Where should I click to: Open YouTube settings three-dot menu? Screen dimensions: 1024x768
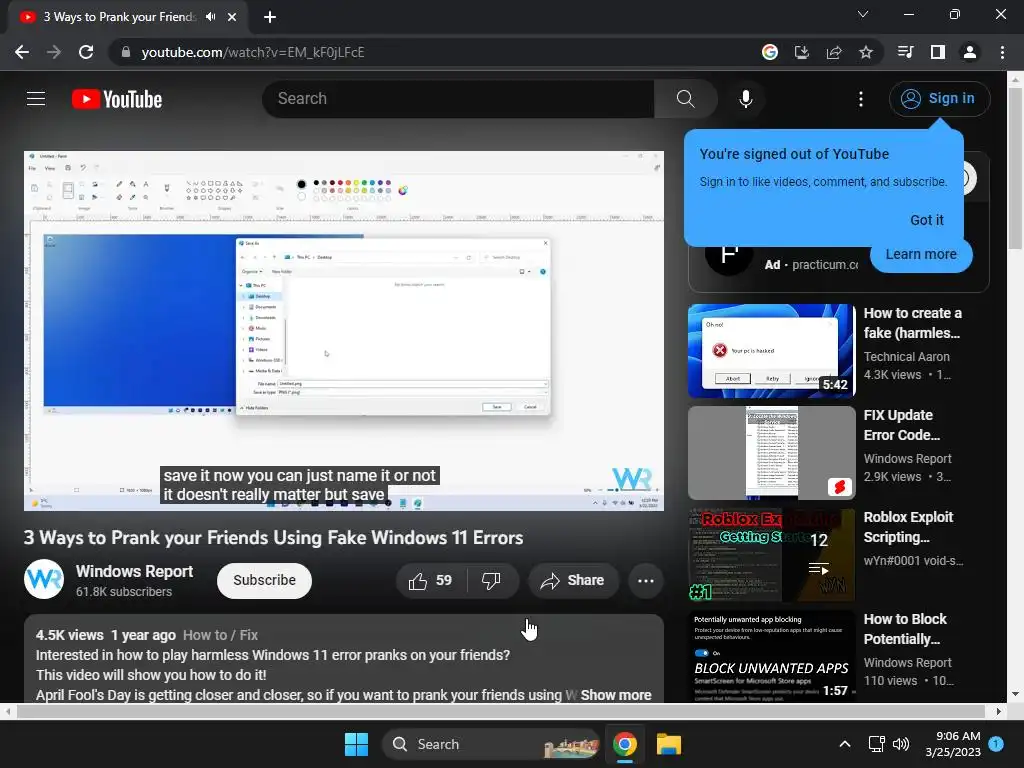[861, 99]
